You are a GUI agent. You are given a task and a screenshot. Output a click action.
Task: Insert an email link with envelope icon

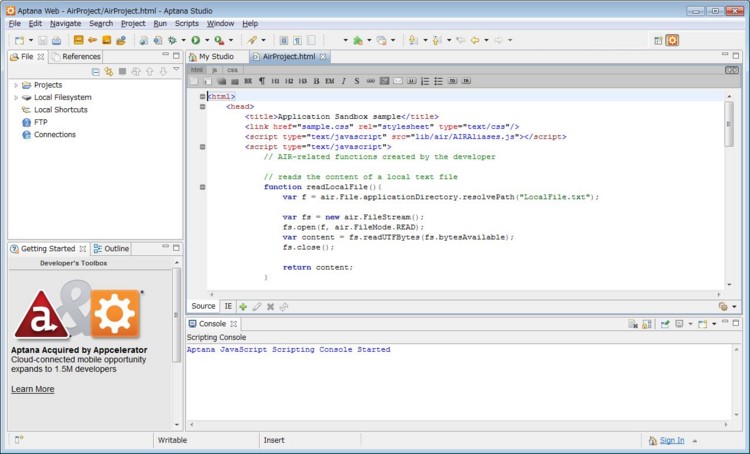click(x=398, y=81)
